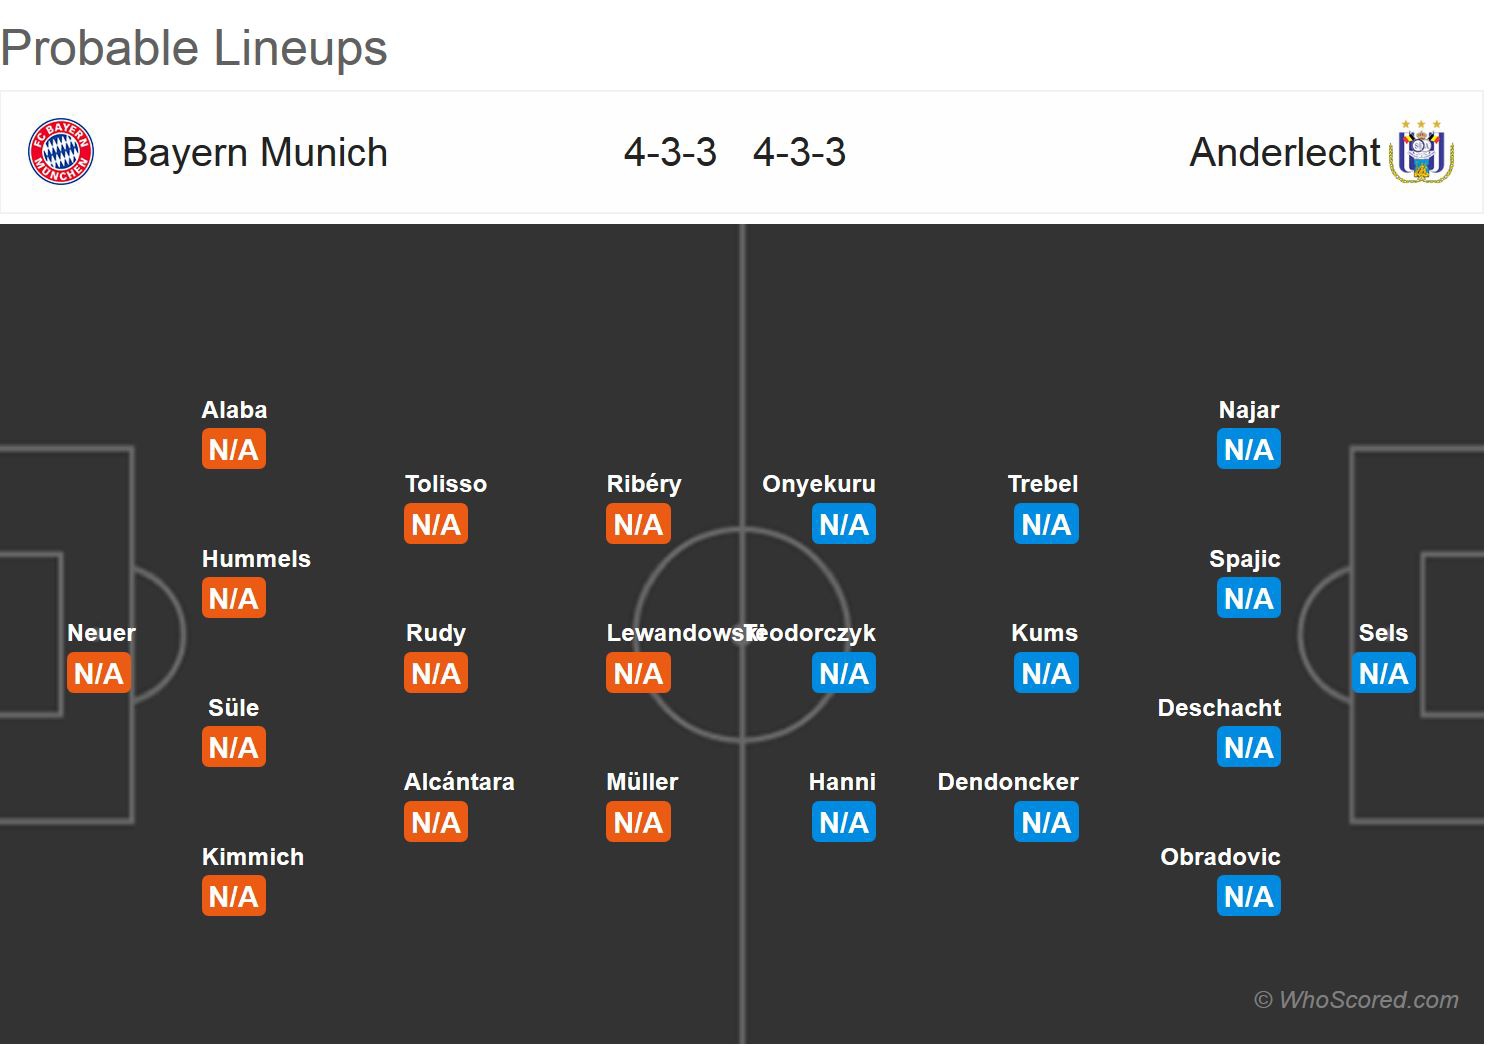Select player name Tolisso
1488x1046 pixels.
[x=445, y=484]
